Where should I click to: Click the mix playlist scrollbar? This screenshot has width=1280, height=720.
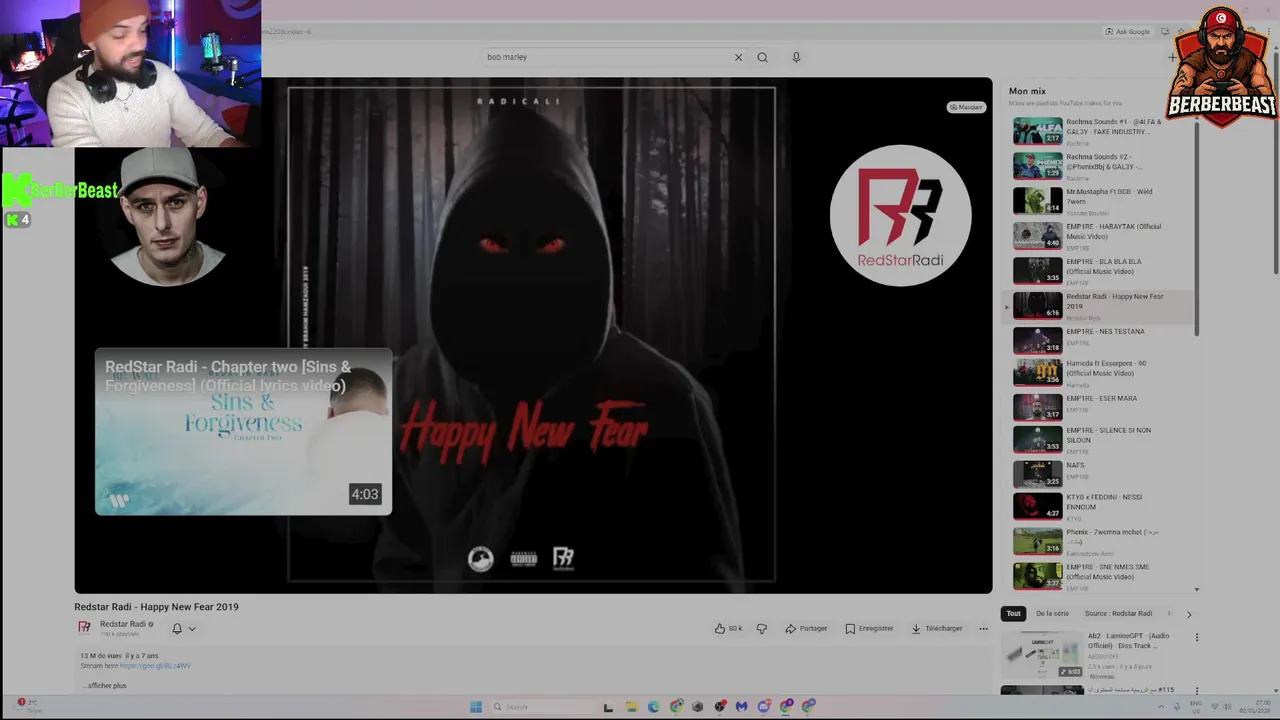point(1197,230)
